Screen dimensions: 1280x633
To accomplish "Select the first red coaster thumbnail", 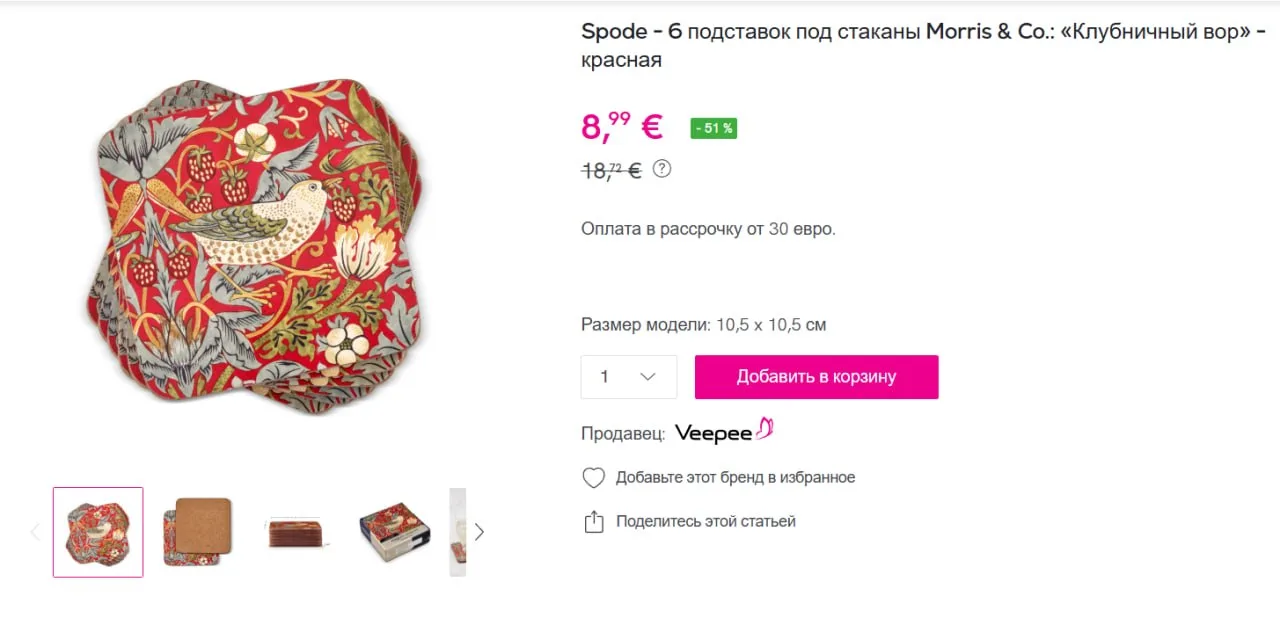I will [98, 532].
